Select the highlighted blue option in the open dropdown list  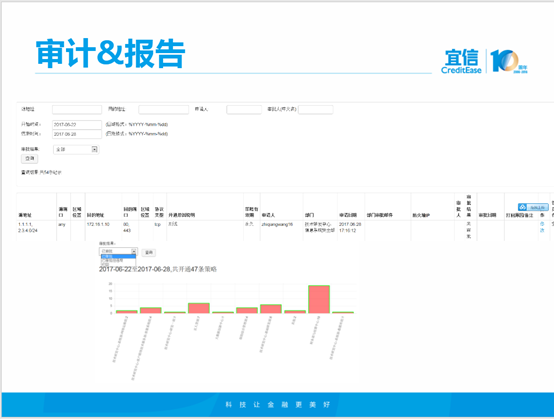(118, 256)
